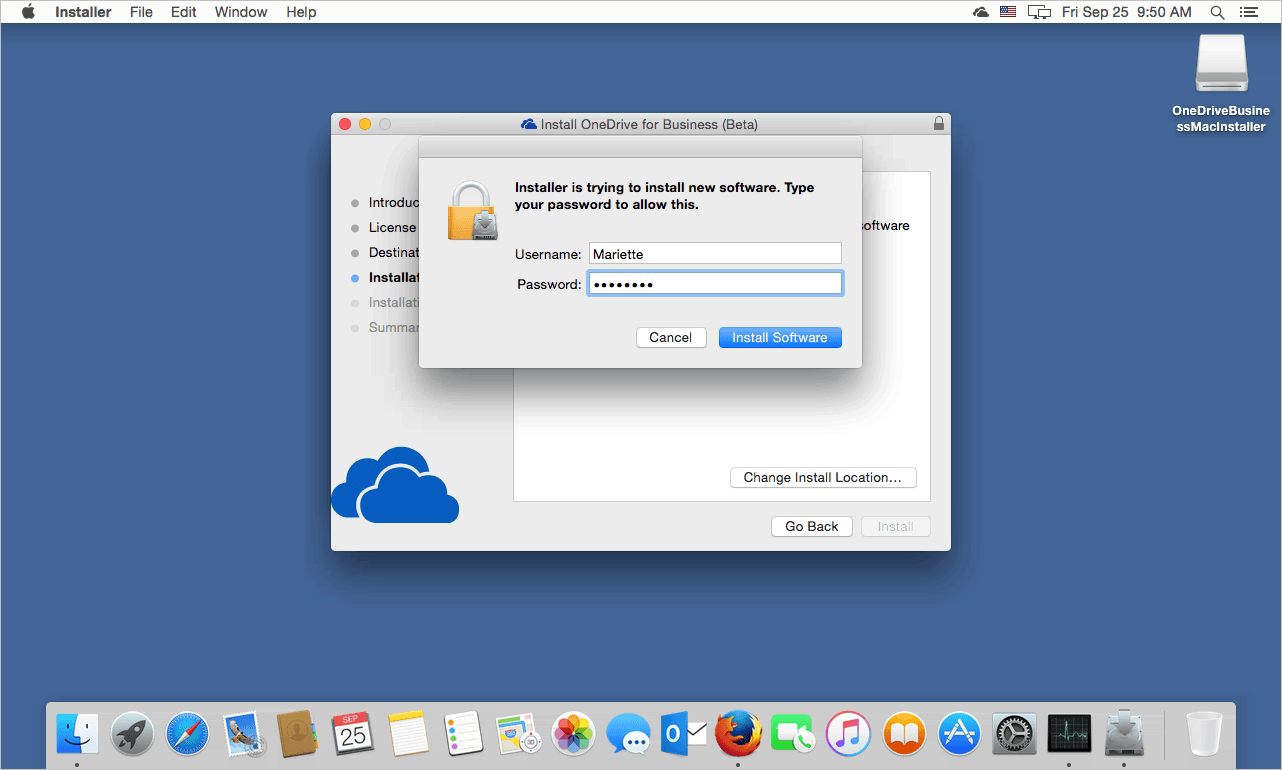Open Trash in the Dock
This screenshot has width=1282, height=770.
pyautogui.click(x=1204, y=735)
